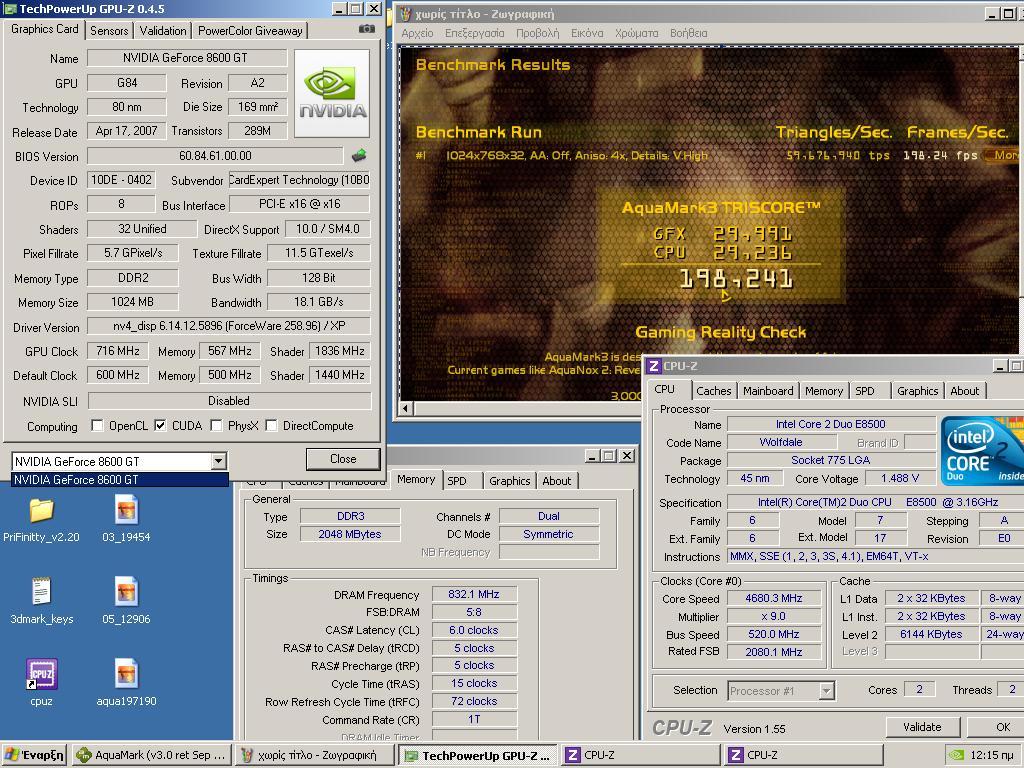This screenshot has width=1024, height=768.
Task: Switch to GPU-Z Validation tab
Action: click(163, 31)
